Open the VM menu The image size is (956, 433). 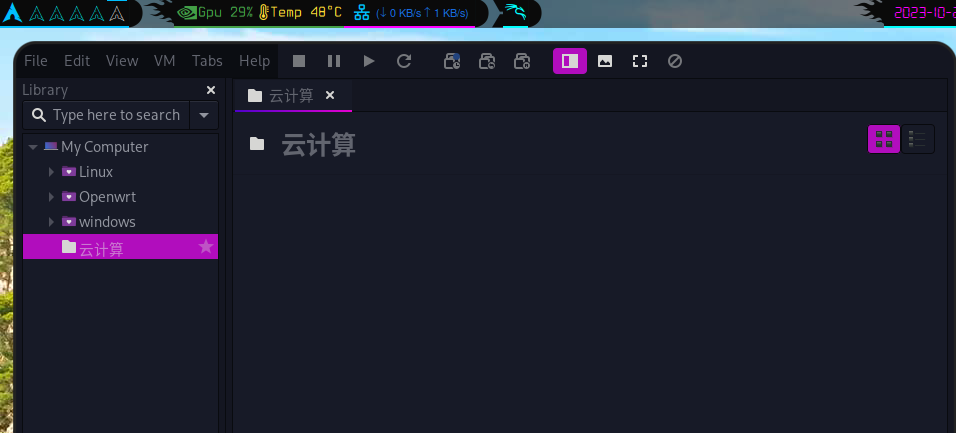[x=165, y=61]
